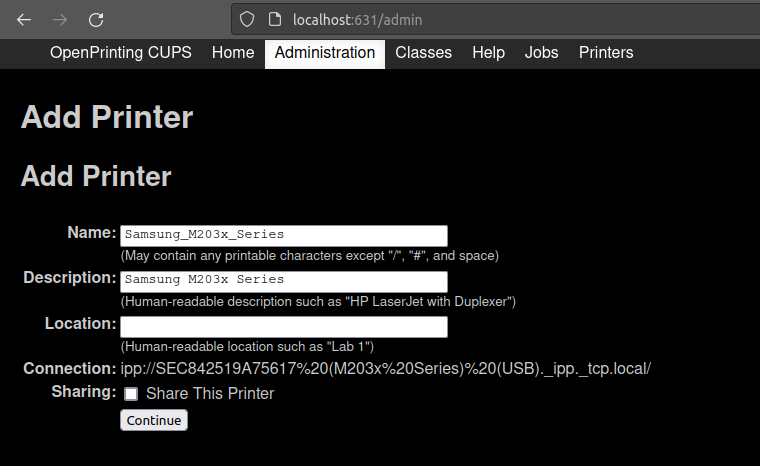Click the Description: label
760x466 pixels.
(70, 277)
